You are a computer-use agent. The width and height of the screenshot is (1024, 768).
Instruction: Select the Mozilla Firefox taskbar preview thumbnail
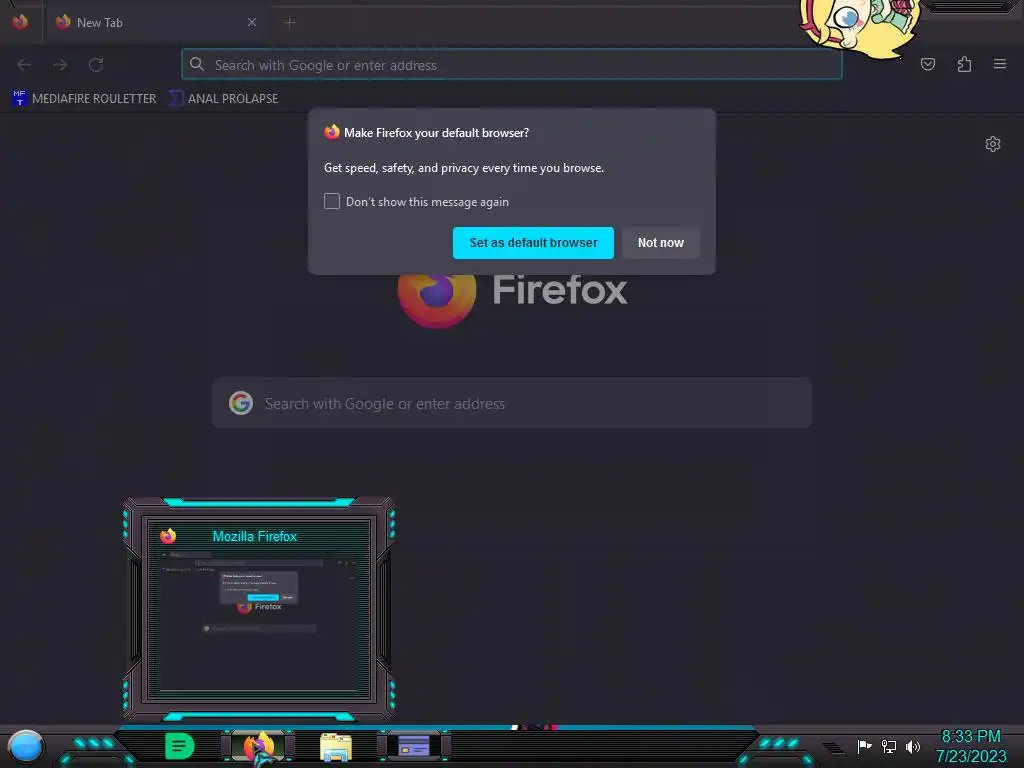tap(259, 609)
